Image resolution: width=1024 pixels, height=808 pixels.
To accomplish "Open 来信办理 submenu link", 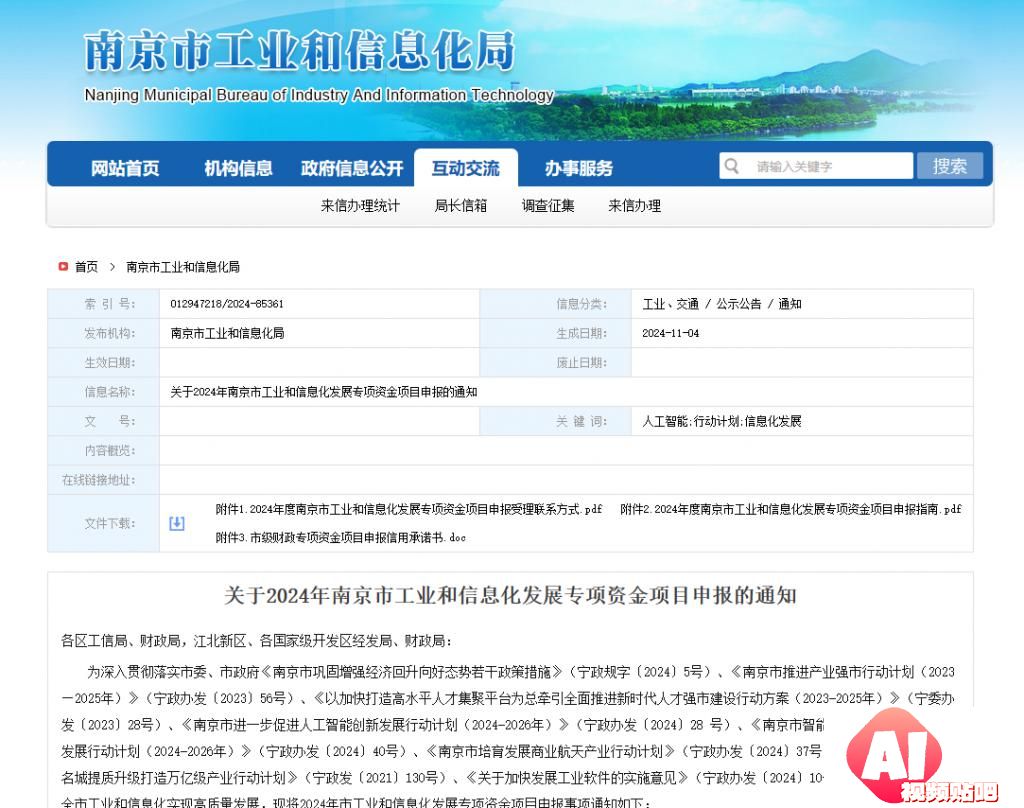I will 634,206.
